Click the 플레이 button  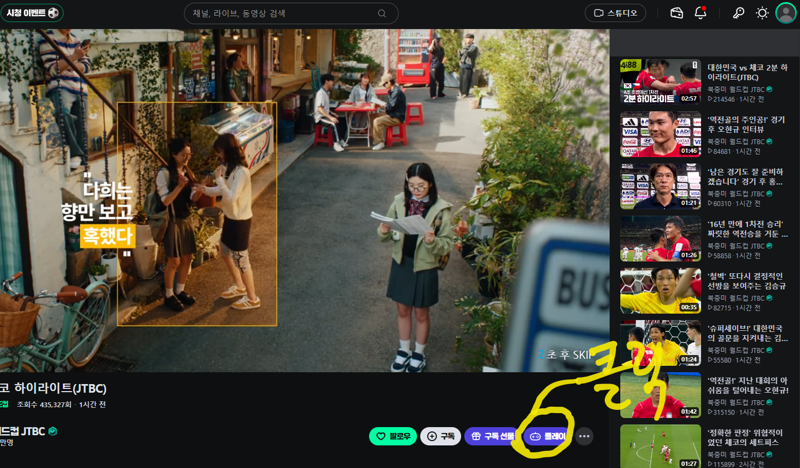click(x=547, y=436)
